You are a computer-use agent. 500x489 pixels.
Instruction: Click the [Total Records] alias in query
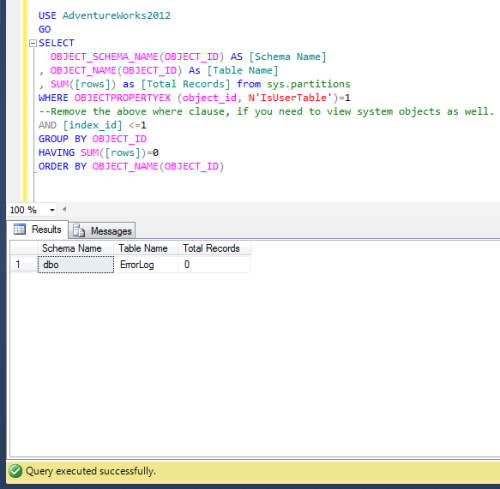185,84
